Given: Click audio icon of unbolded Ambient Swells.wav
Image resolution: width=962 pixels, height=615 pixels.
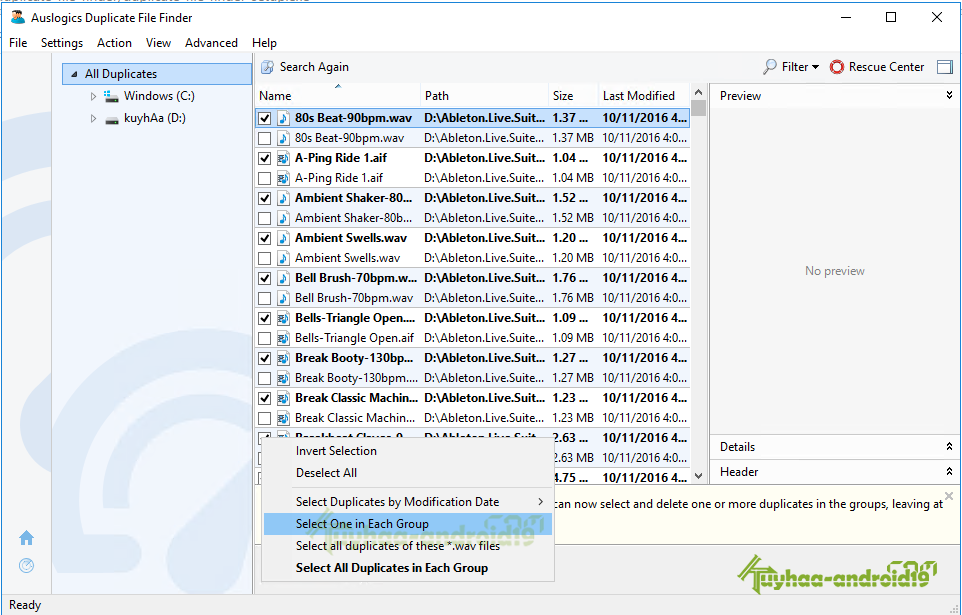Looking at the screenshot, I should [283, 258].
